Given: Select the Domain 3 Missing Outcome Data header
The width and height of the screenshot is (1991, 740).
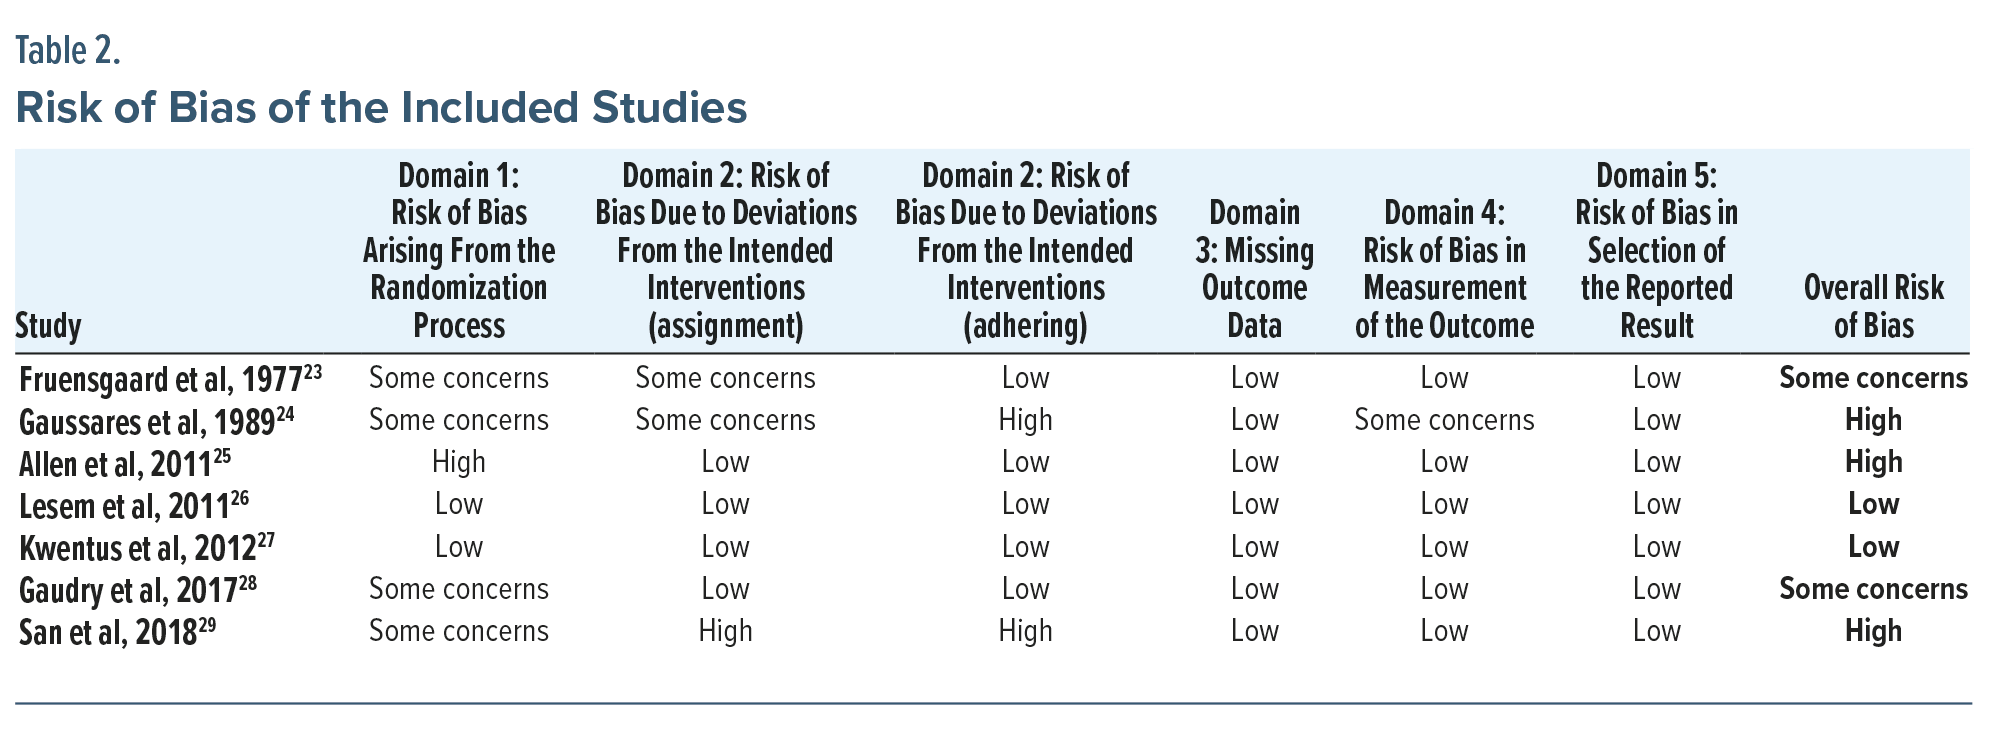Looking at the screenshot, I should (x=1254, y=269).
